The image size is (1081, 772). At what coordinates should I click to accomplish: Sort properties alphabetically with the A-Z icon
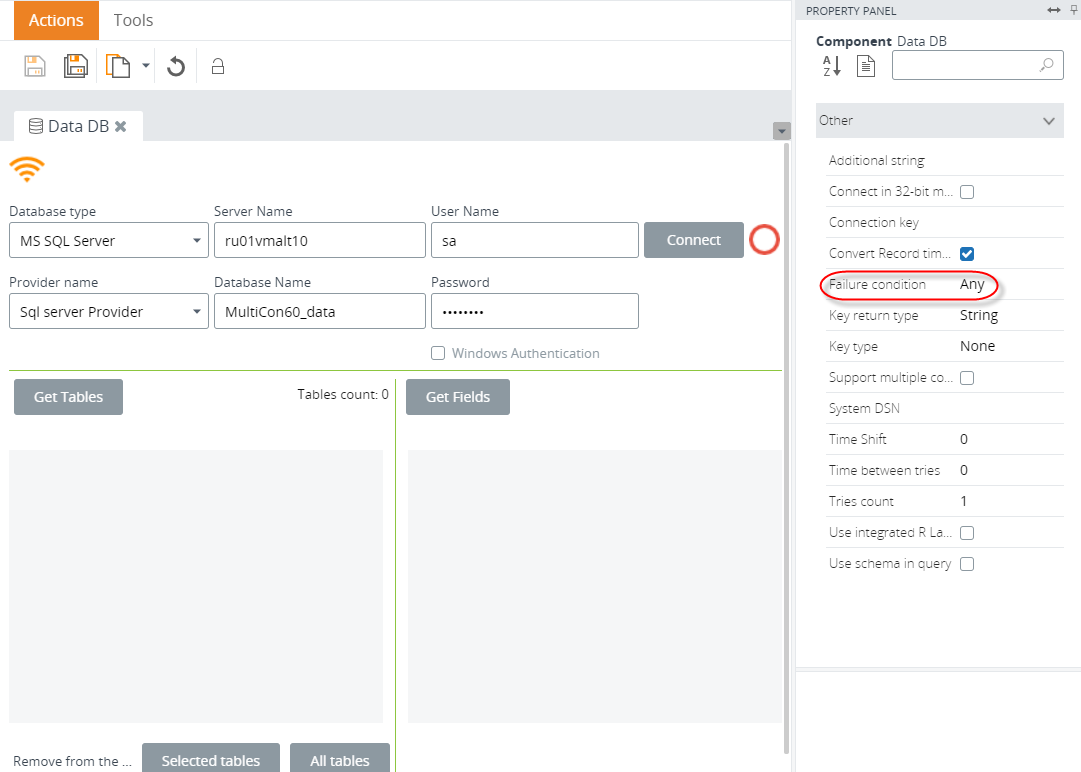tap(832, 66)
